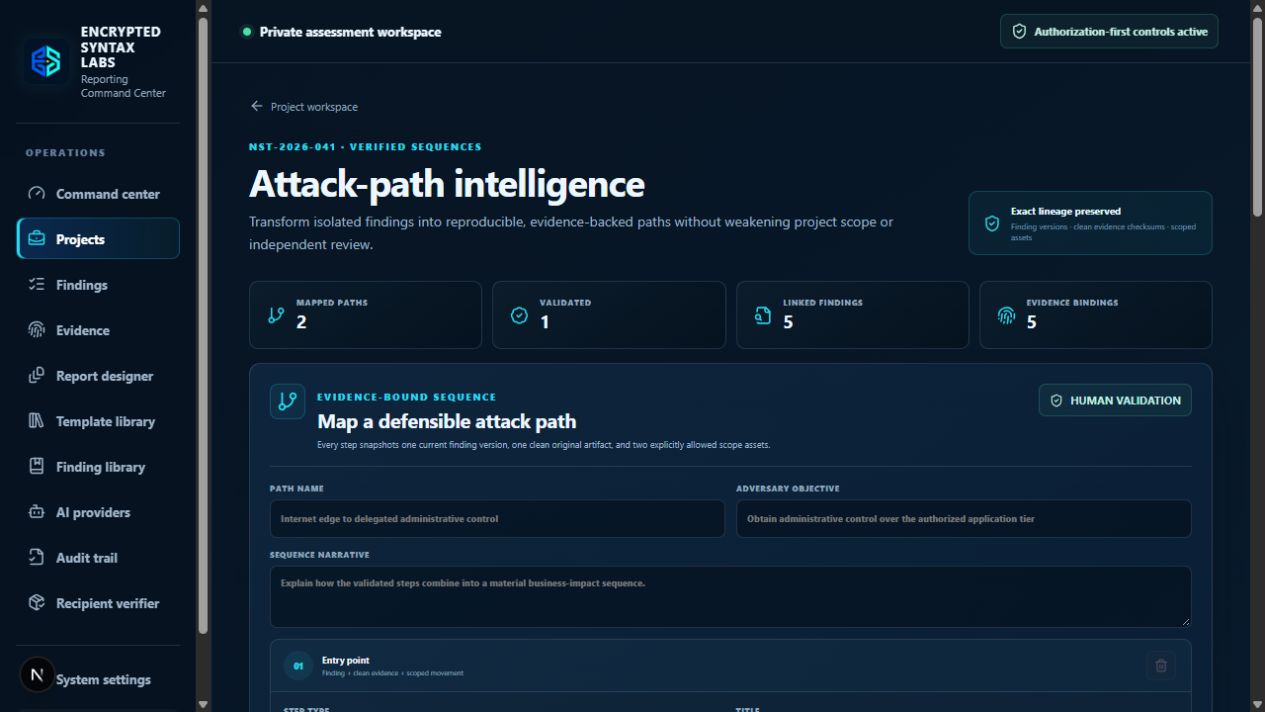The image size is (1265, 712).
Task: Open Template library in sidebar
Action: pyautogui.click(x=98, y=421)
